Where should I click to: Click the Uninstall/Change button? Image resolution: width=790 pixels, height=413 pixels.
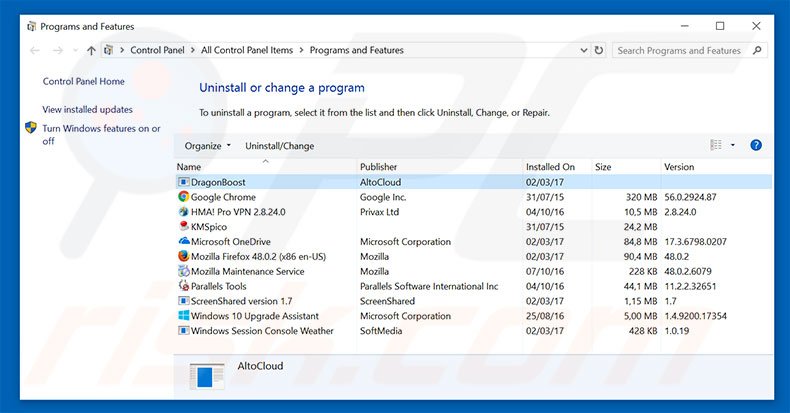[280, 146]
